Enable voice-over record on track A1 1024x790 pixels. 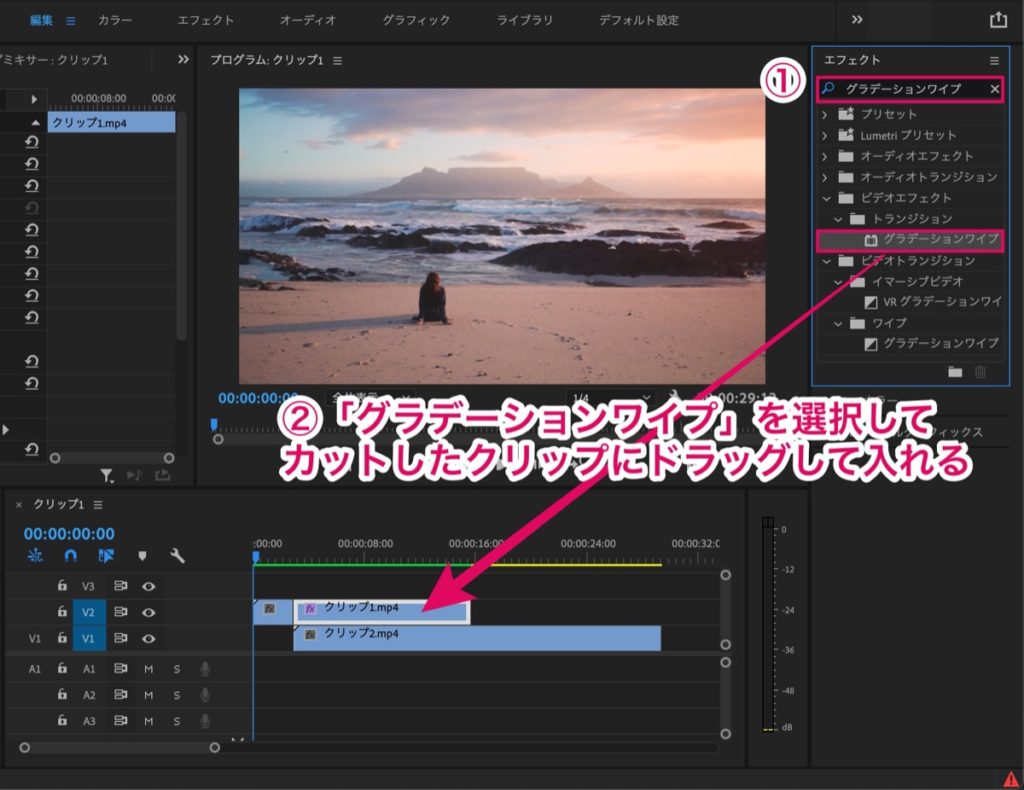pos(205,669)
